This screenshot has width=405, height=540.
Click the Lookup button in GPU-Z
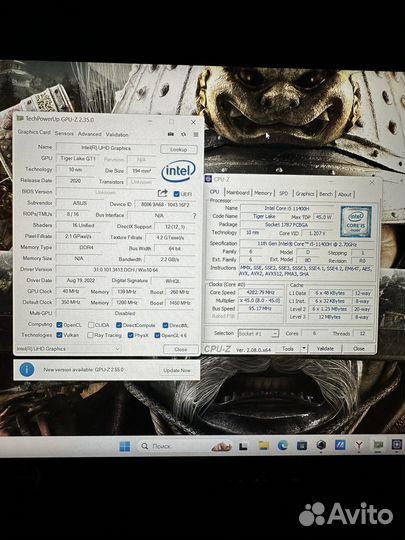179,149
